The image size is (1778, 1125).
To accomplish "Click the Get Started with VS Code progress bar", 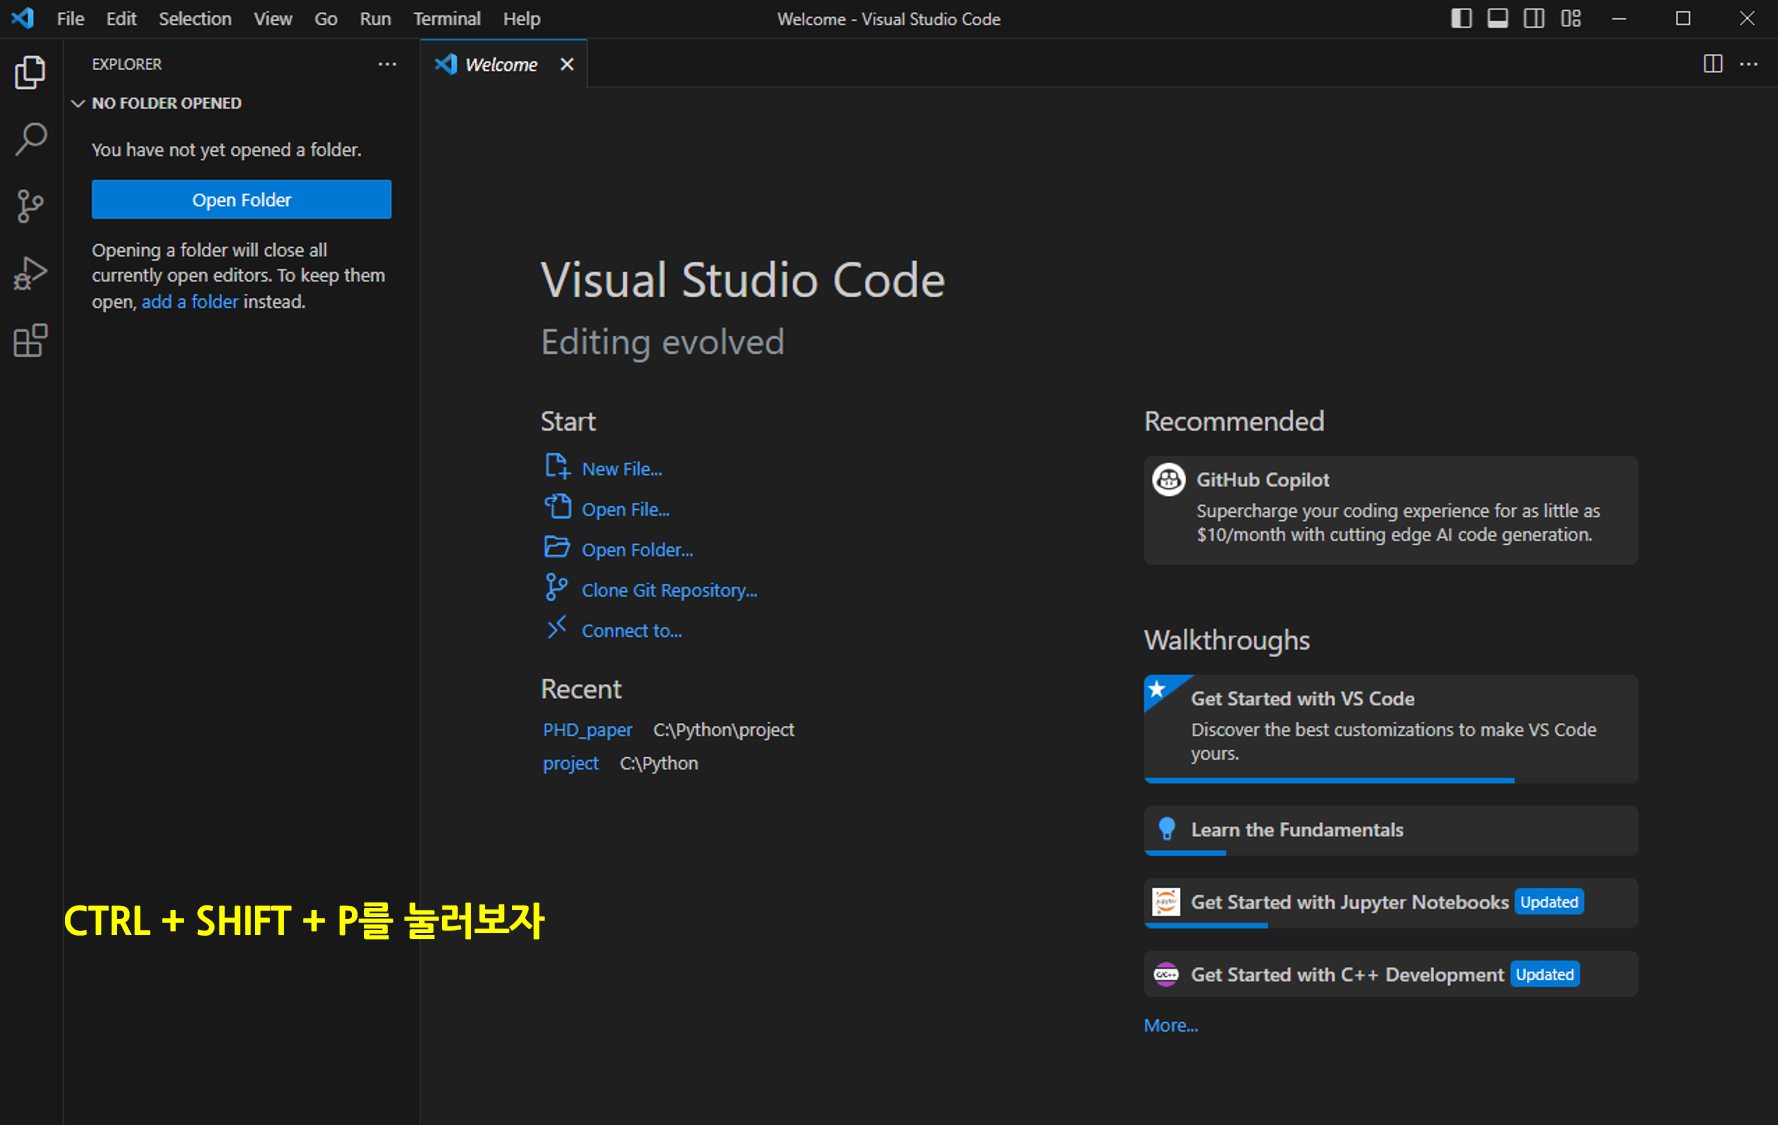I will (1329, 781).
